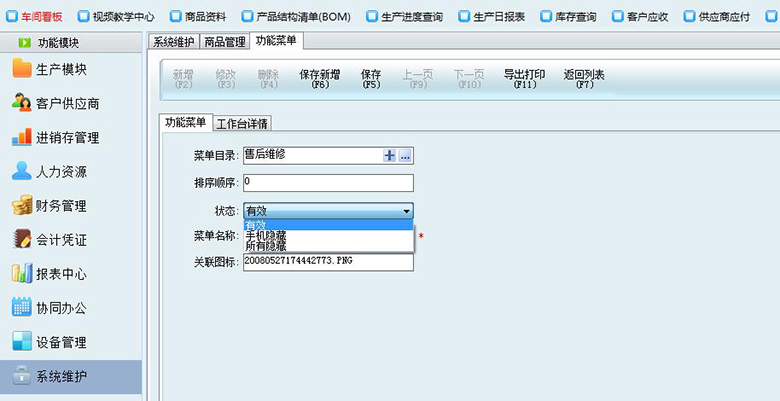Click the 生产模块 folder icon

[21, 69]
